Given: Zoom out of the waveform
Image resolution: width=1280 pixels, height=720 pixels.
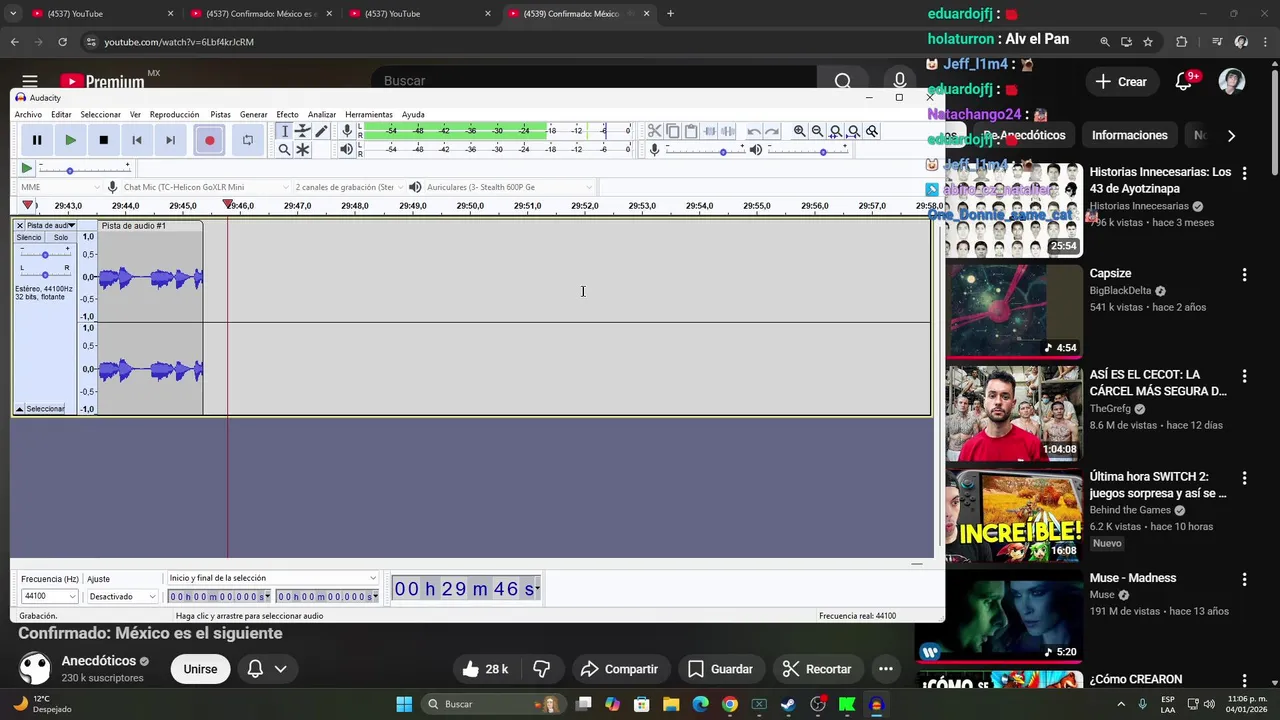Looking at the screenshot, I should click(818, 131).
